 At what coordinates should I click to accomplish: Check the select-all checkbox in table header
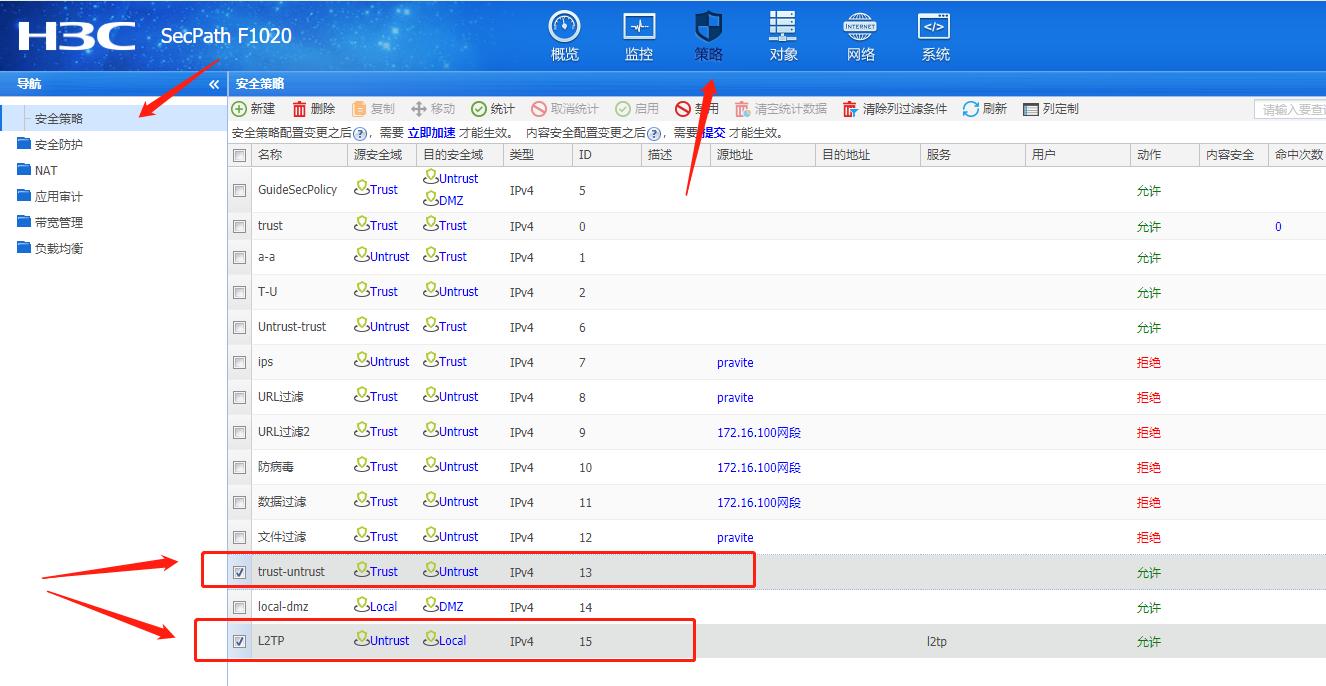click(x=238, y=155)
